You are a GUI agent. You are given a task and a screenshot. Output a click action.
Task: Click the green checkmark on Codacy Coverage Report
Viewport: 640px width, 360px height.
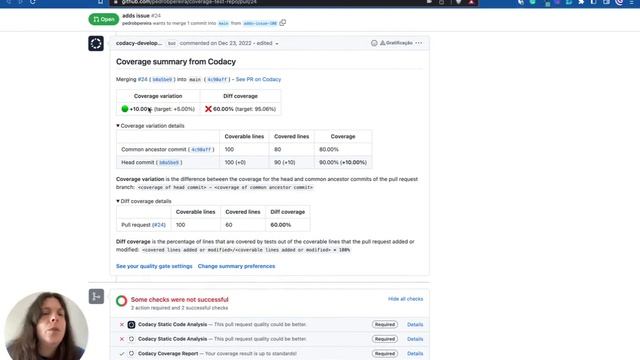[122, 354]
